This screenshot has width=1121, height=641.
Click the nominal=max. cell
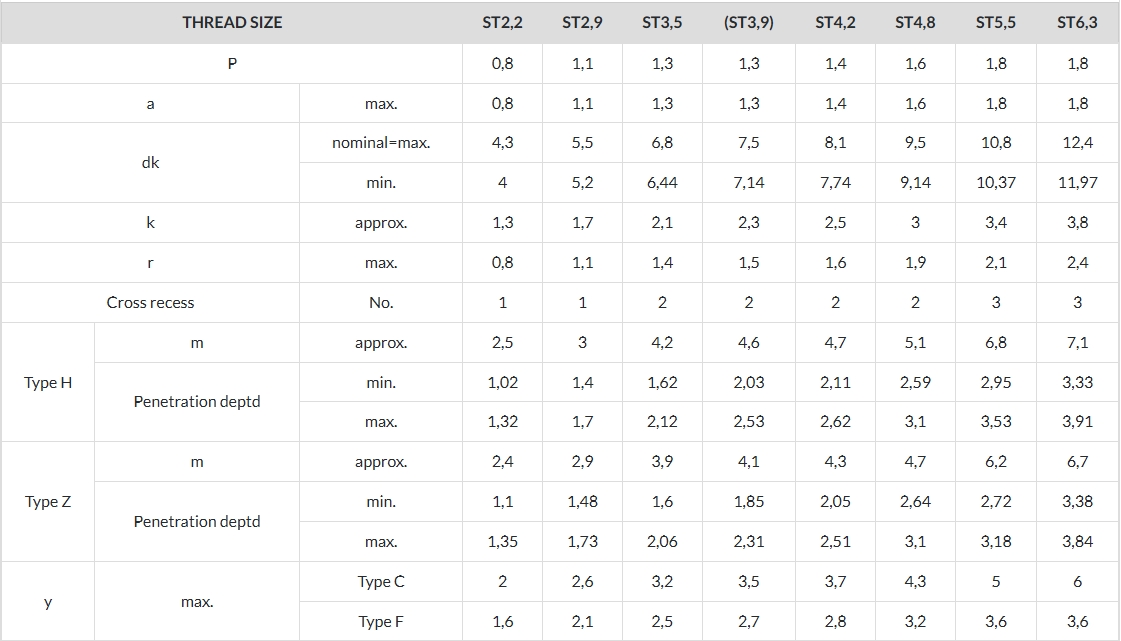point(381,143)
